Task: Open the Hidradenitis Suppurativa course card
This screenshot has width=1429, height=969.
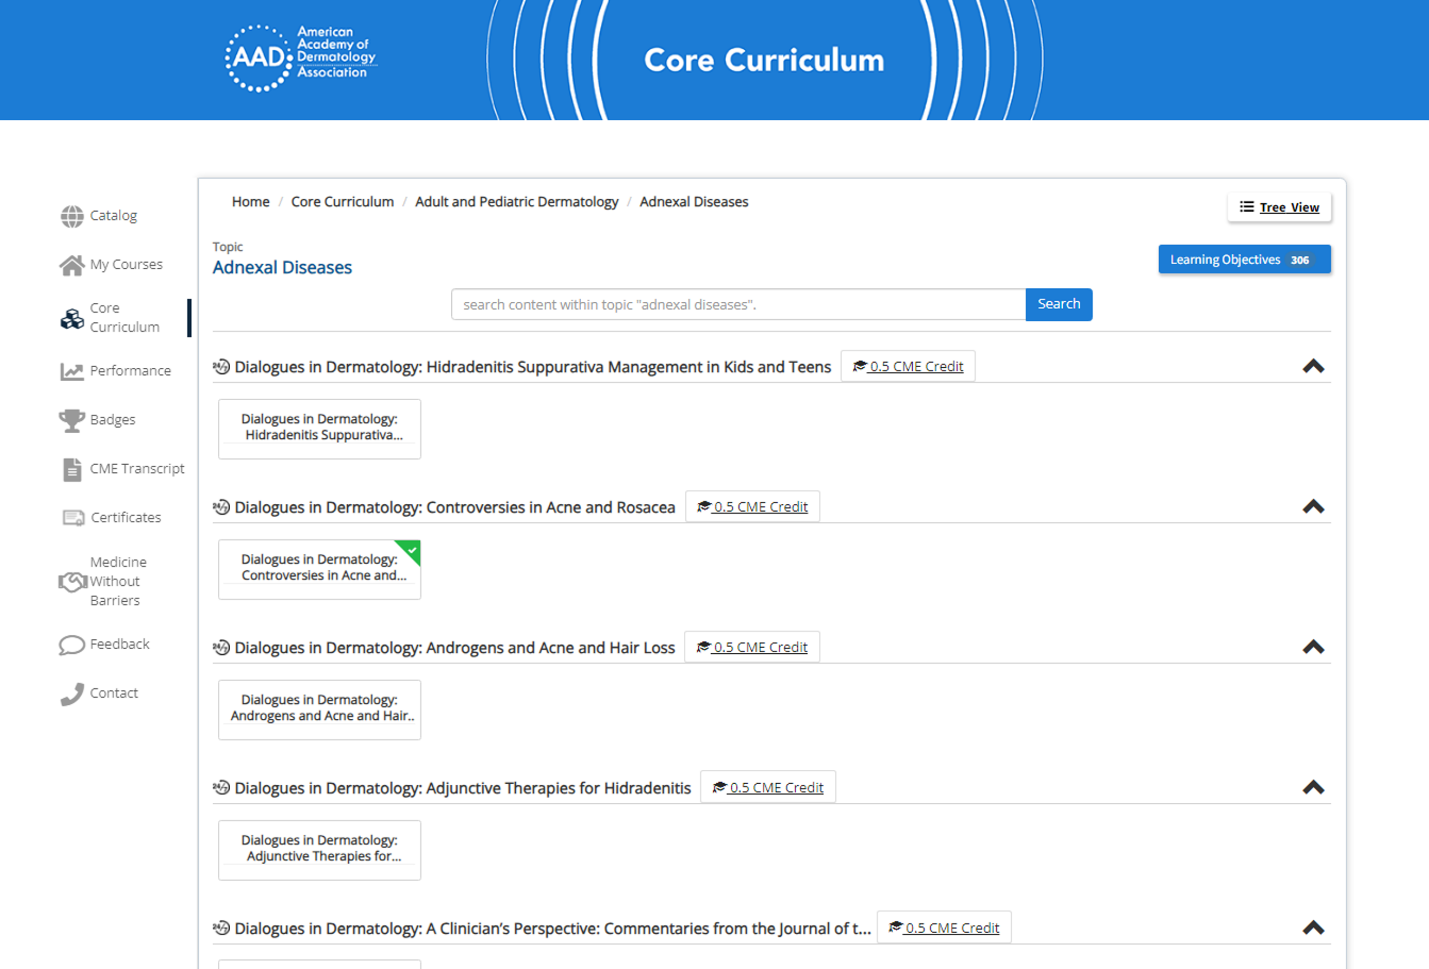Action: [320, 429]
